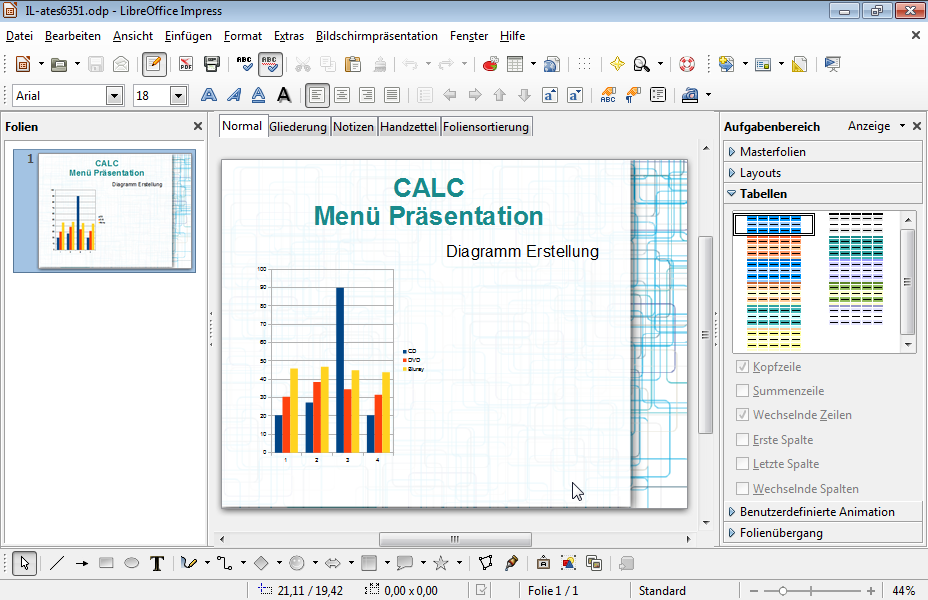
Task: Click the 44% zoom level in status bar
Action: click(x=904, y=591)
